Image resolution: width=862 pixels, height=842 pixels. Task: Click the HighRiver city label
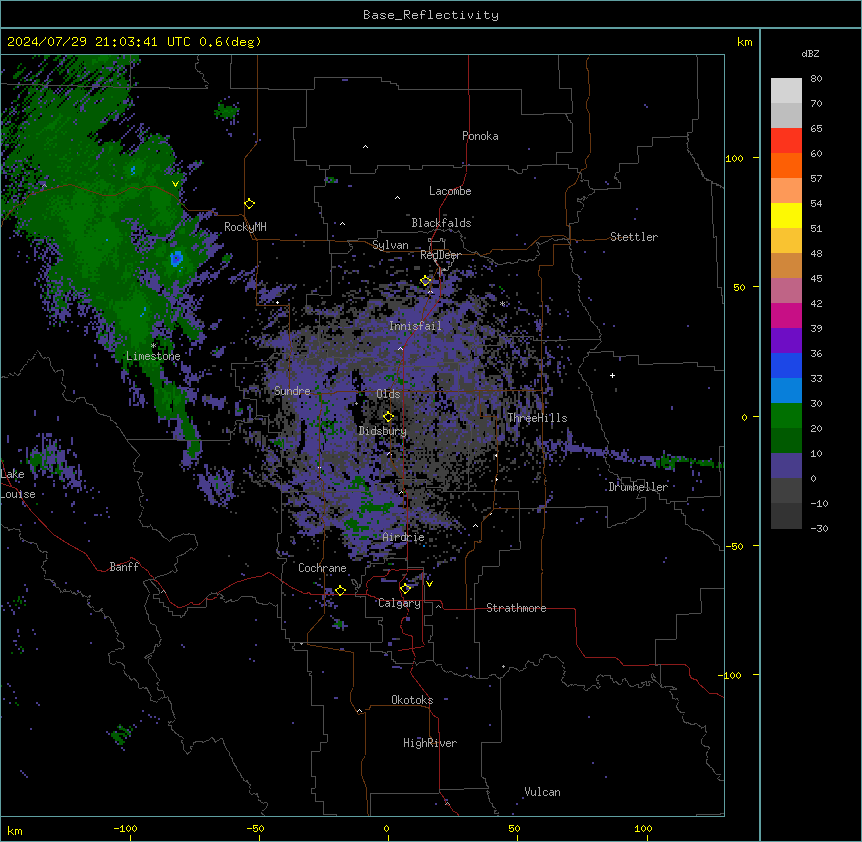coord(430,743)
